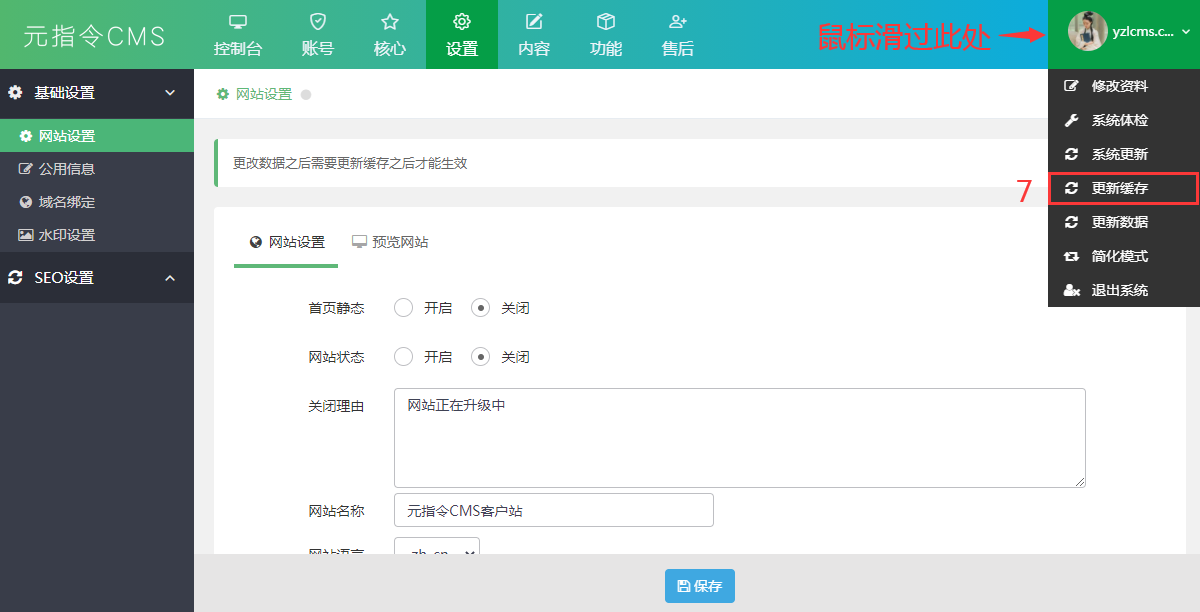The height and width of the screenshot is (612, 1200).
Task: Click the refresh icon beside 更新数据
Action: point(1072,222)
